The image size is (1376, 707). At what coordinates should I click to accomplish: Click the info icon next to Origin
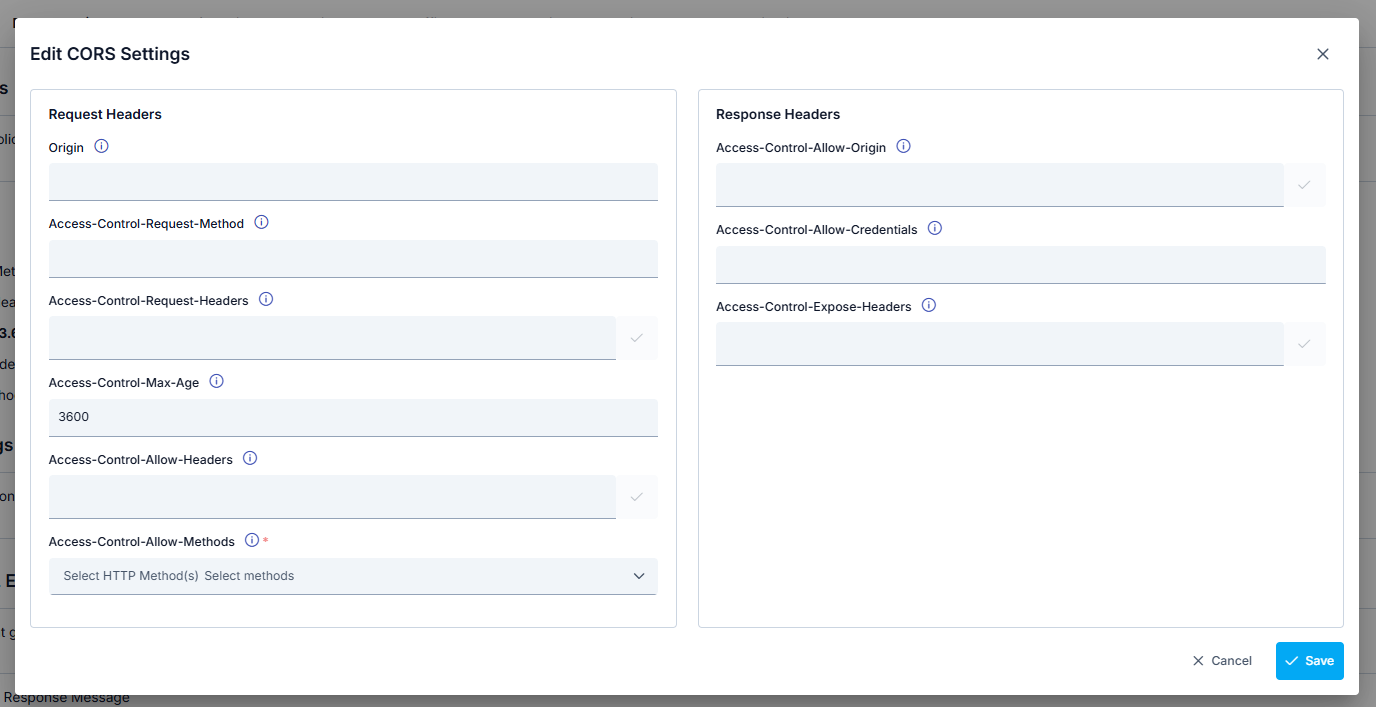coord(101,146)
